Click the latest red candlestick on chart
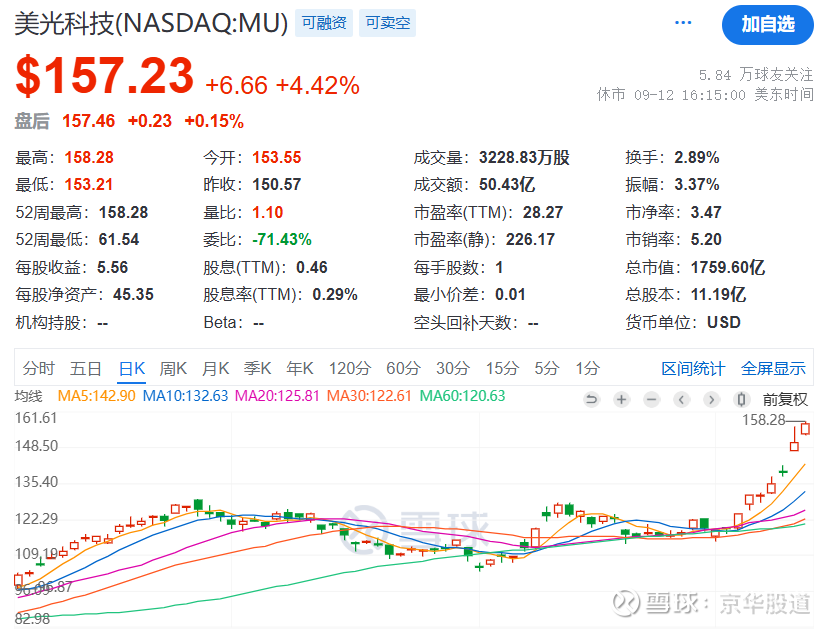Image resolution: width=834 pixels, height=629 pixels. click(x=805, y=428)
